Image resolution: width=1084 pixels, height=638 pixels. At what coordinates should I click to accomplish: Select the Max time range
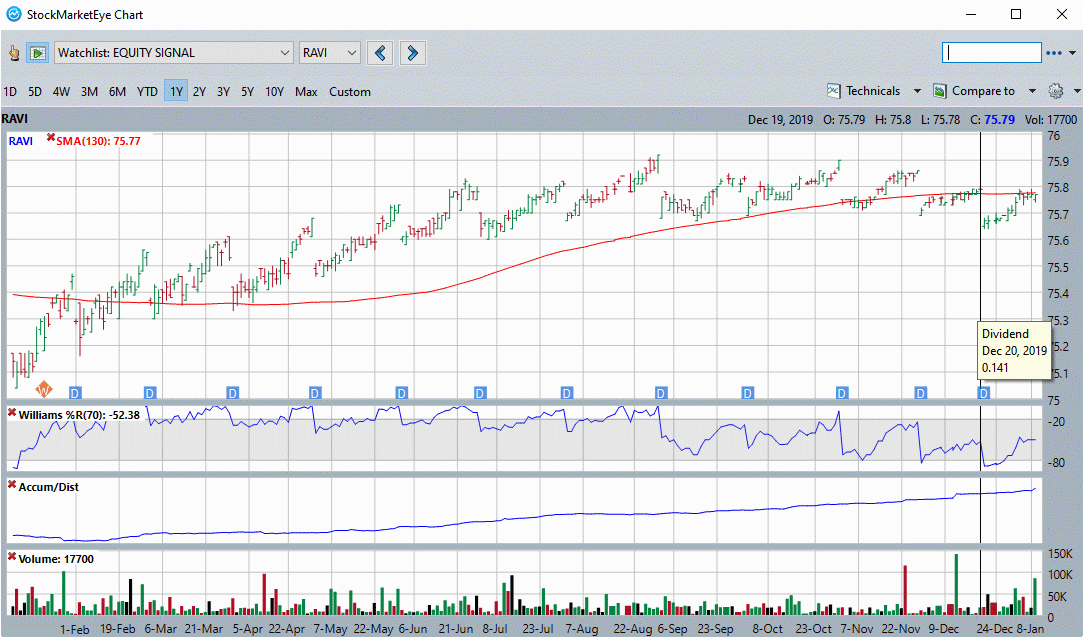coord(306,91)
